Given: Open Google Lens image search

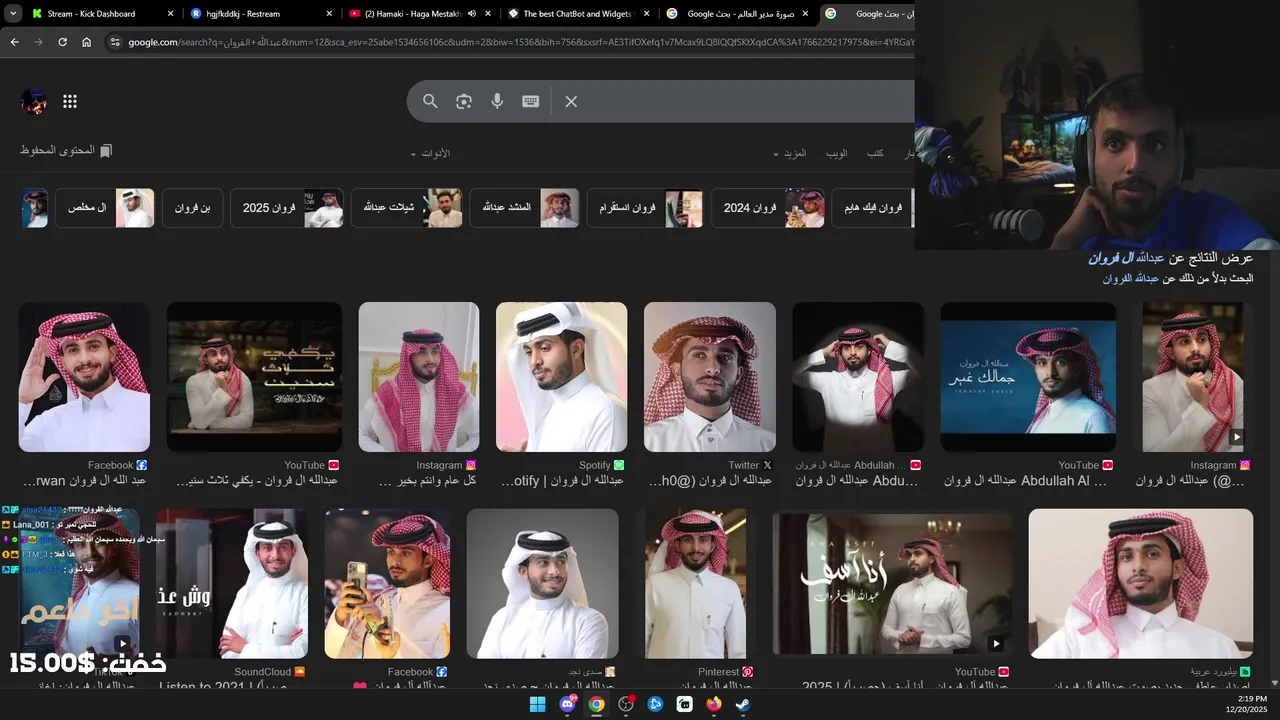Looking at the screenshot, I should [464, 101].
